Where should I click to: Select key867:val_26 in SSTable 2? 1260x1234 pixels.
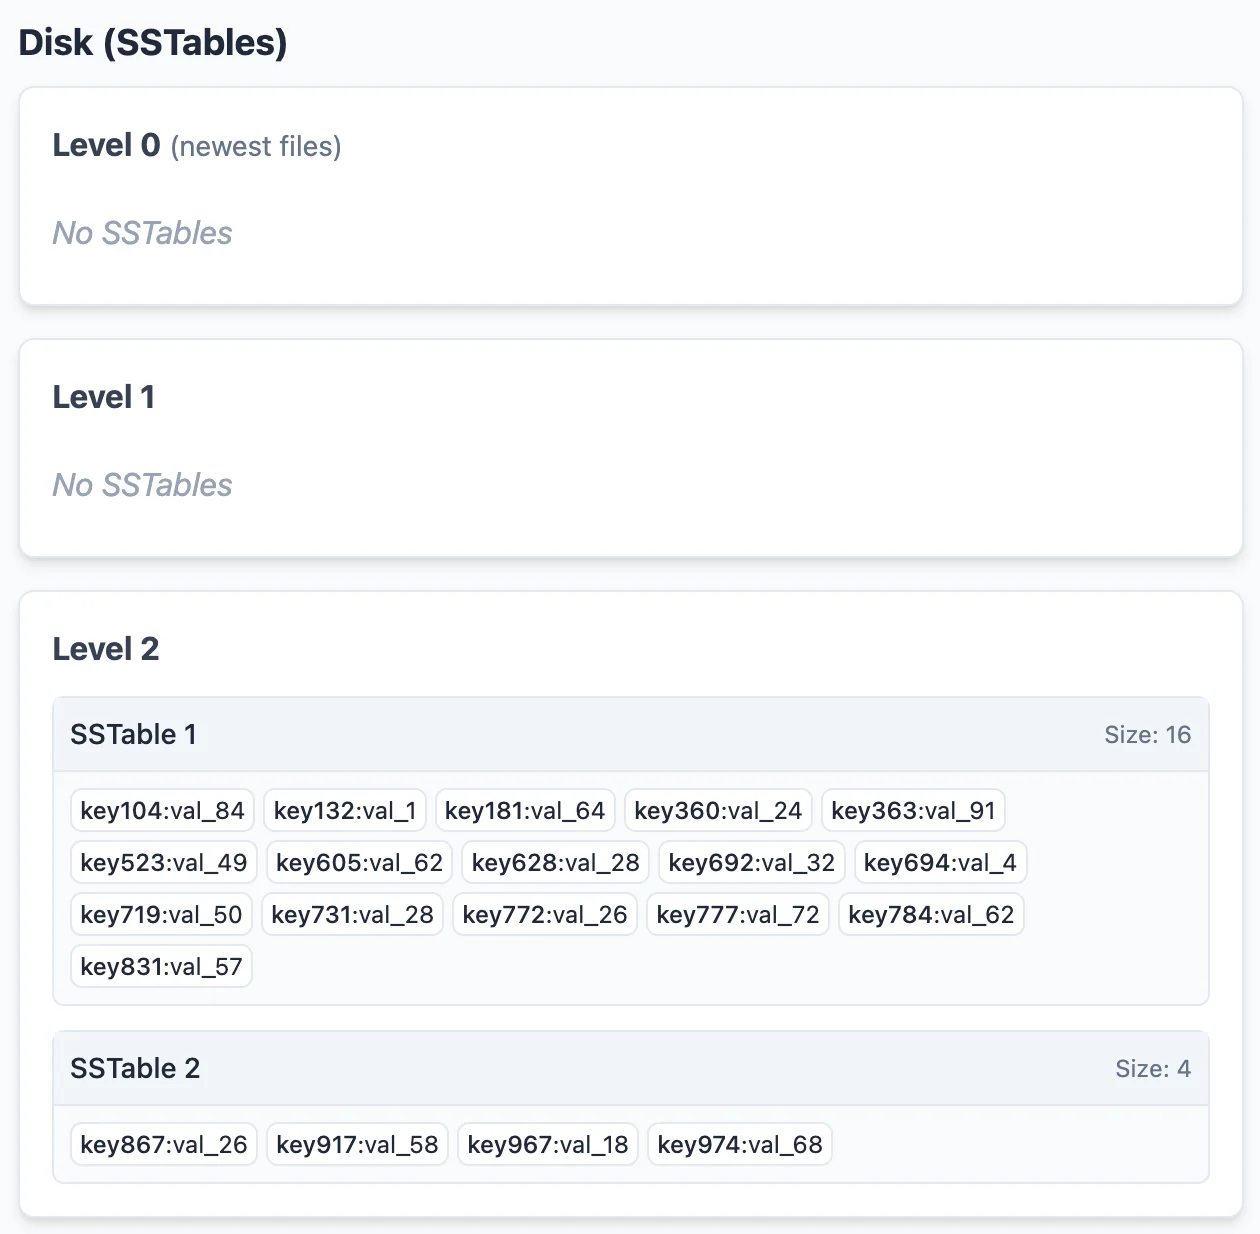[164, 1145]
